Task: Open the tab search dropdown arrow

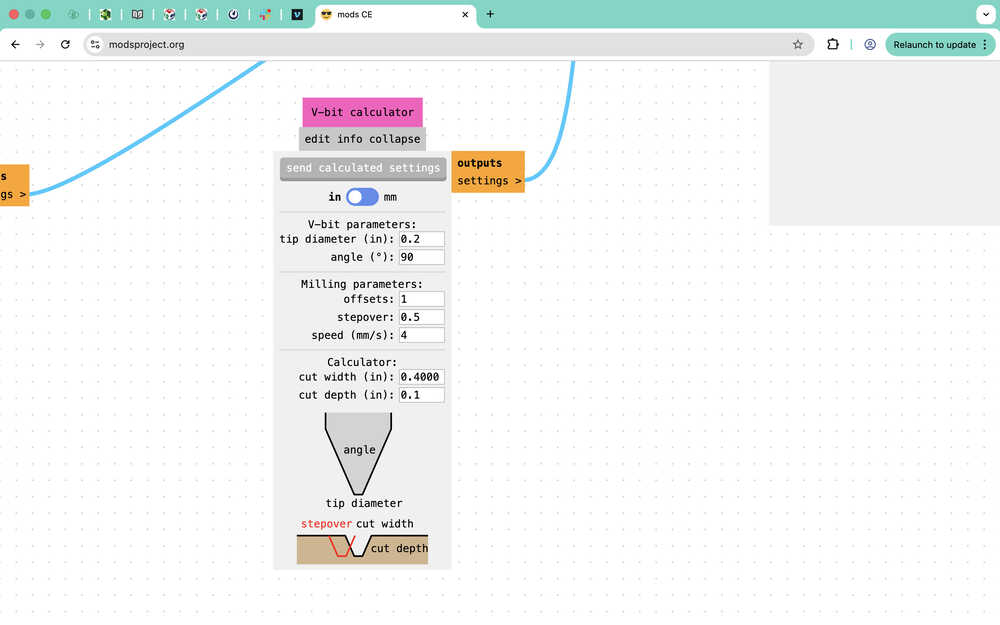Action: pyautogui.click(x=985, y=14)
